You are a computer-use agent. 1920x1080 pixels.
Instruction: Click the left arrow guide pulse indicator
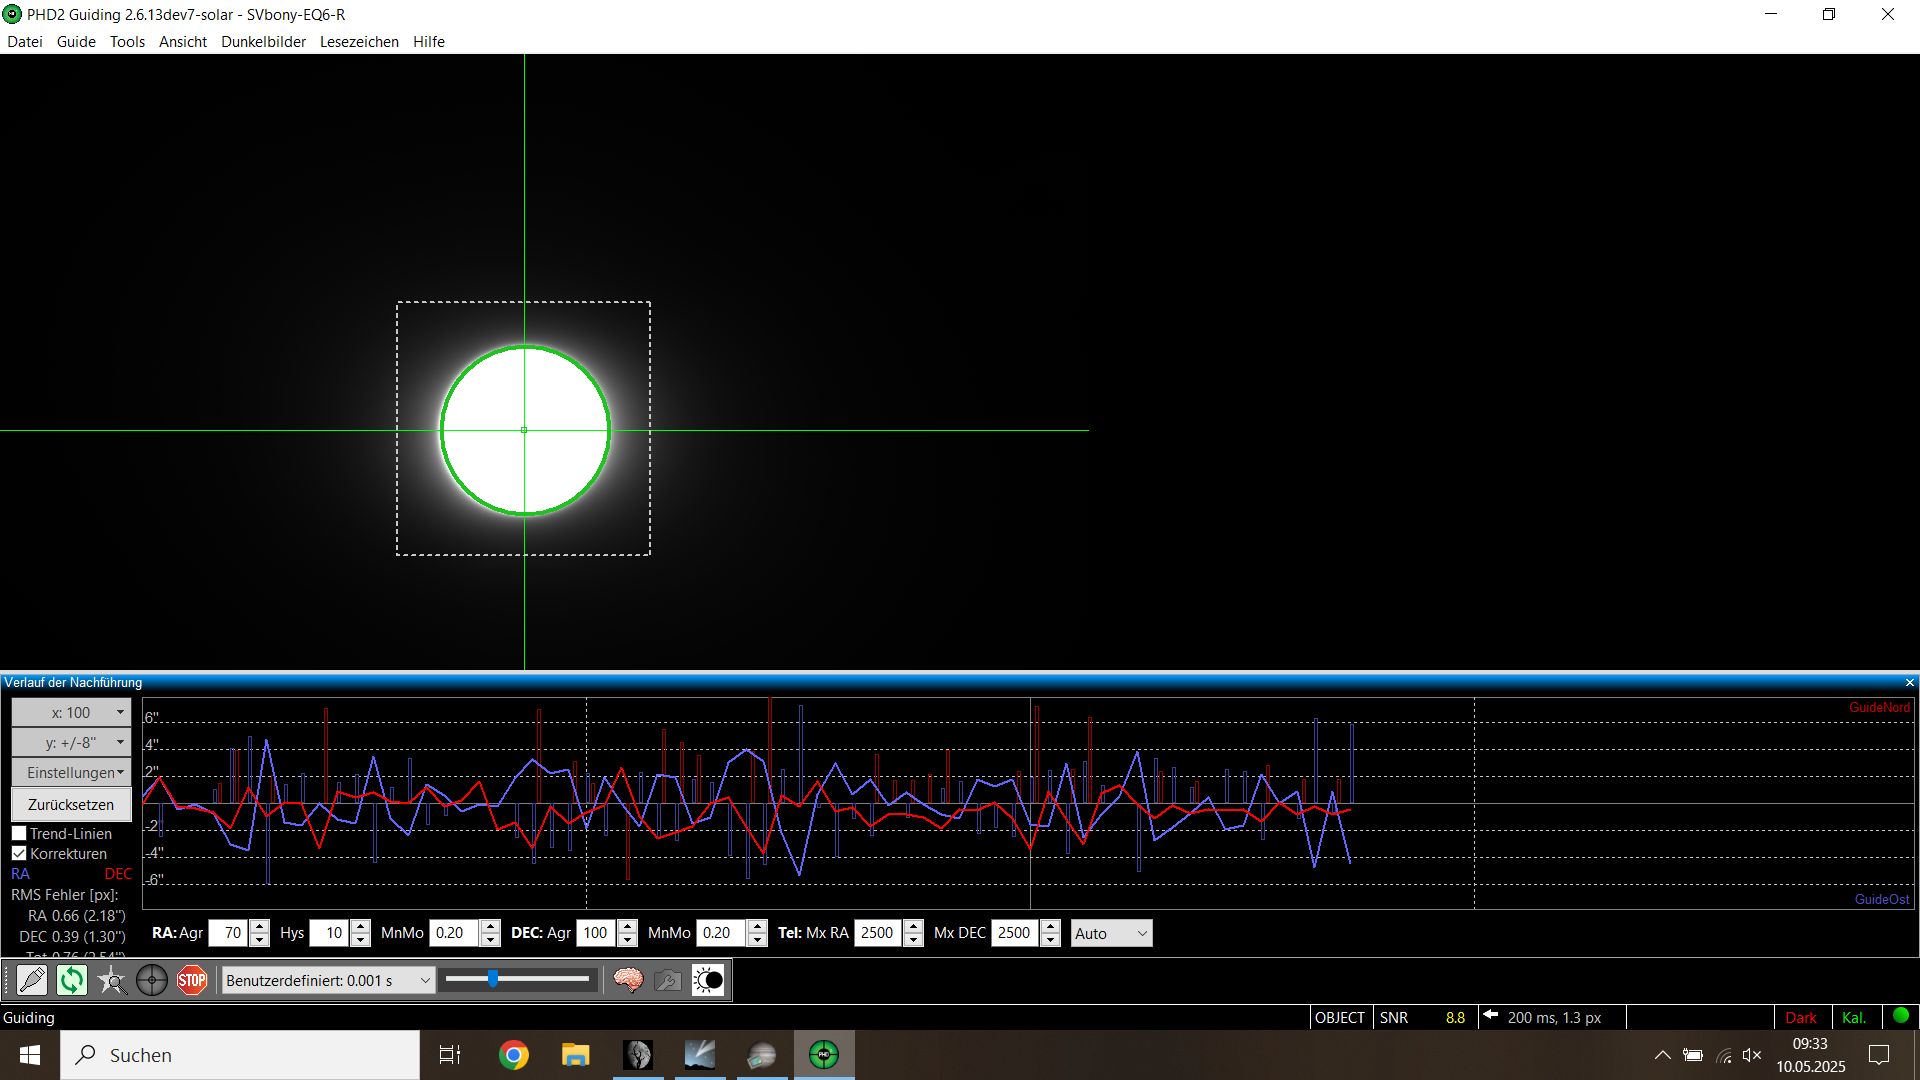pos(1490,1015)
